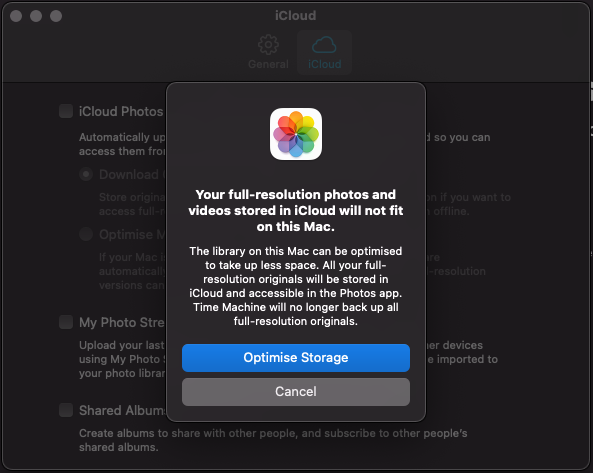Click the General gear icon

(268, 45)
